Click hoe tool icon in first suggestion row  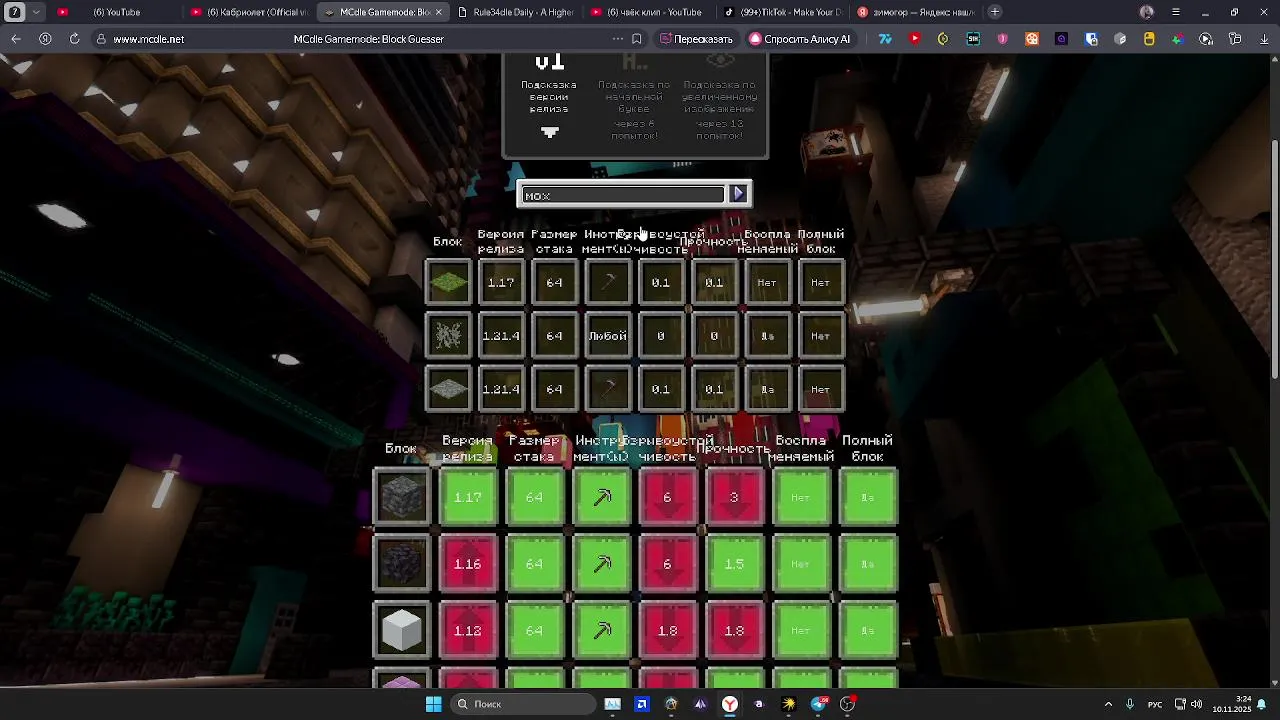(608, 282)
